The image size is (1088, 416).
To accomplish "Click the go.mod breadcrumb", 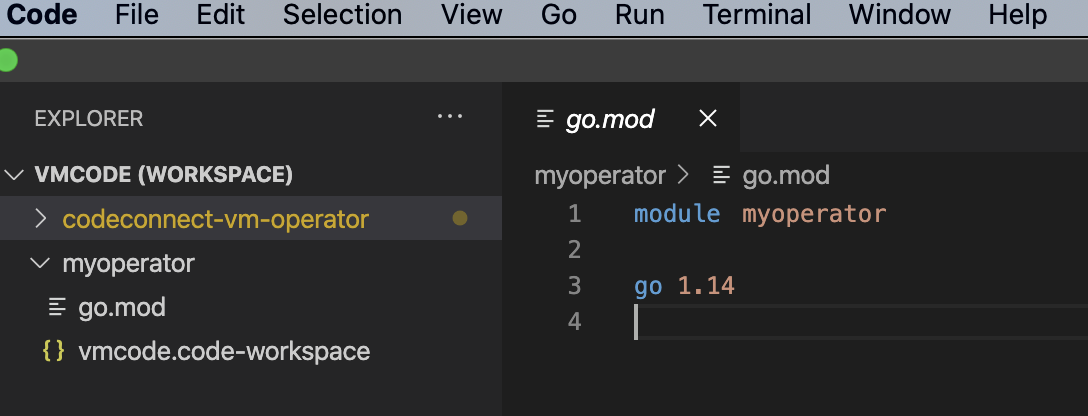I will 785,175.
